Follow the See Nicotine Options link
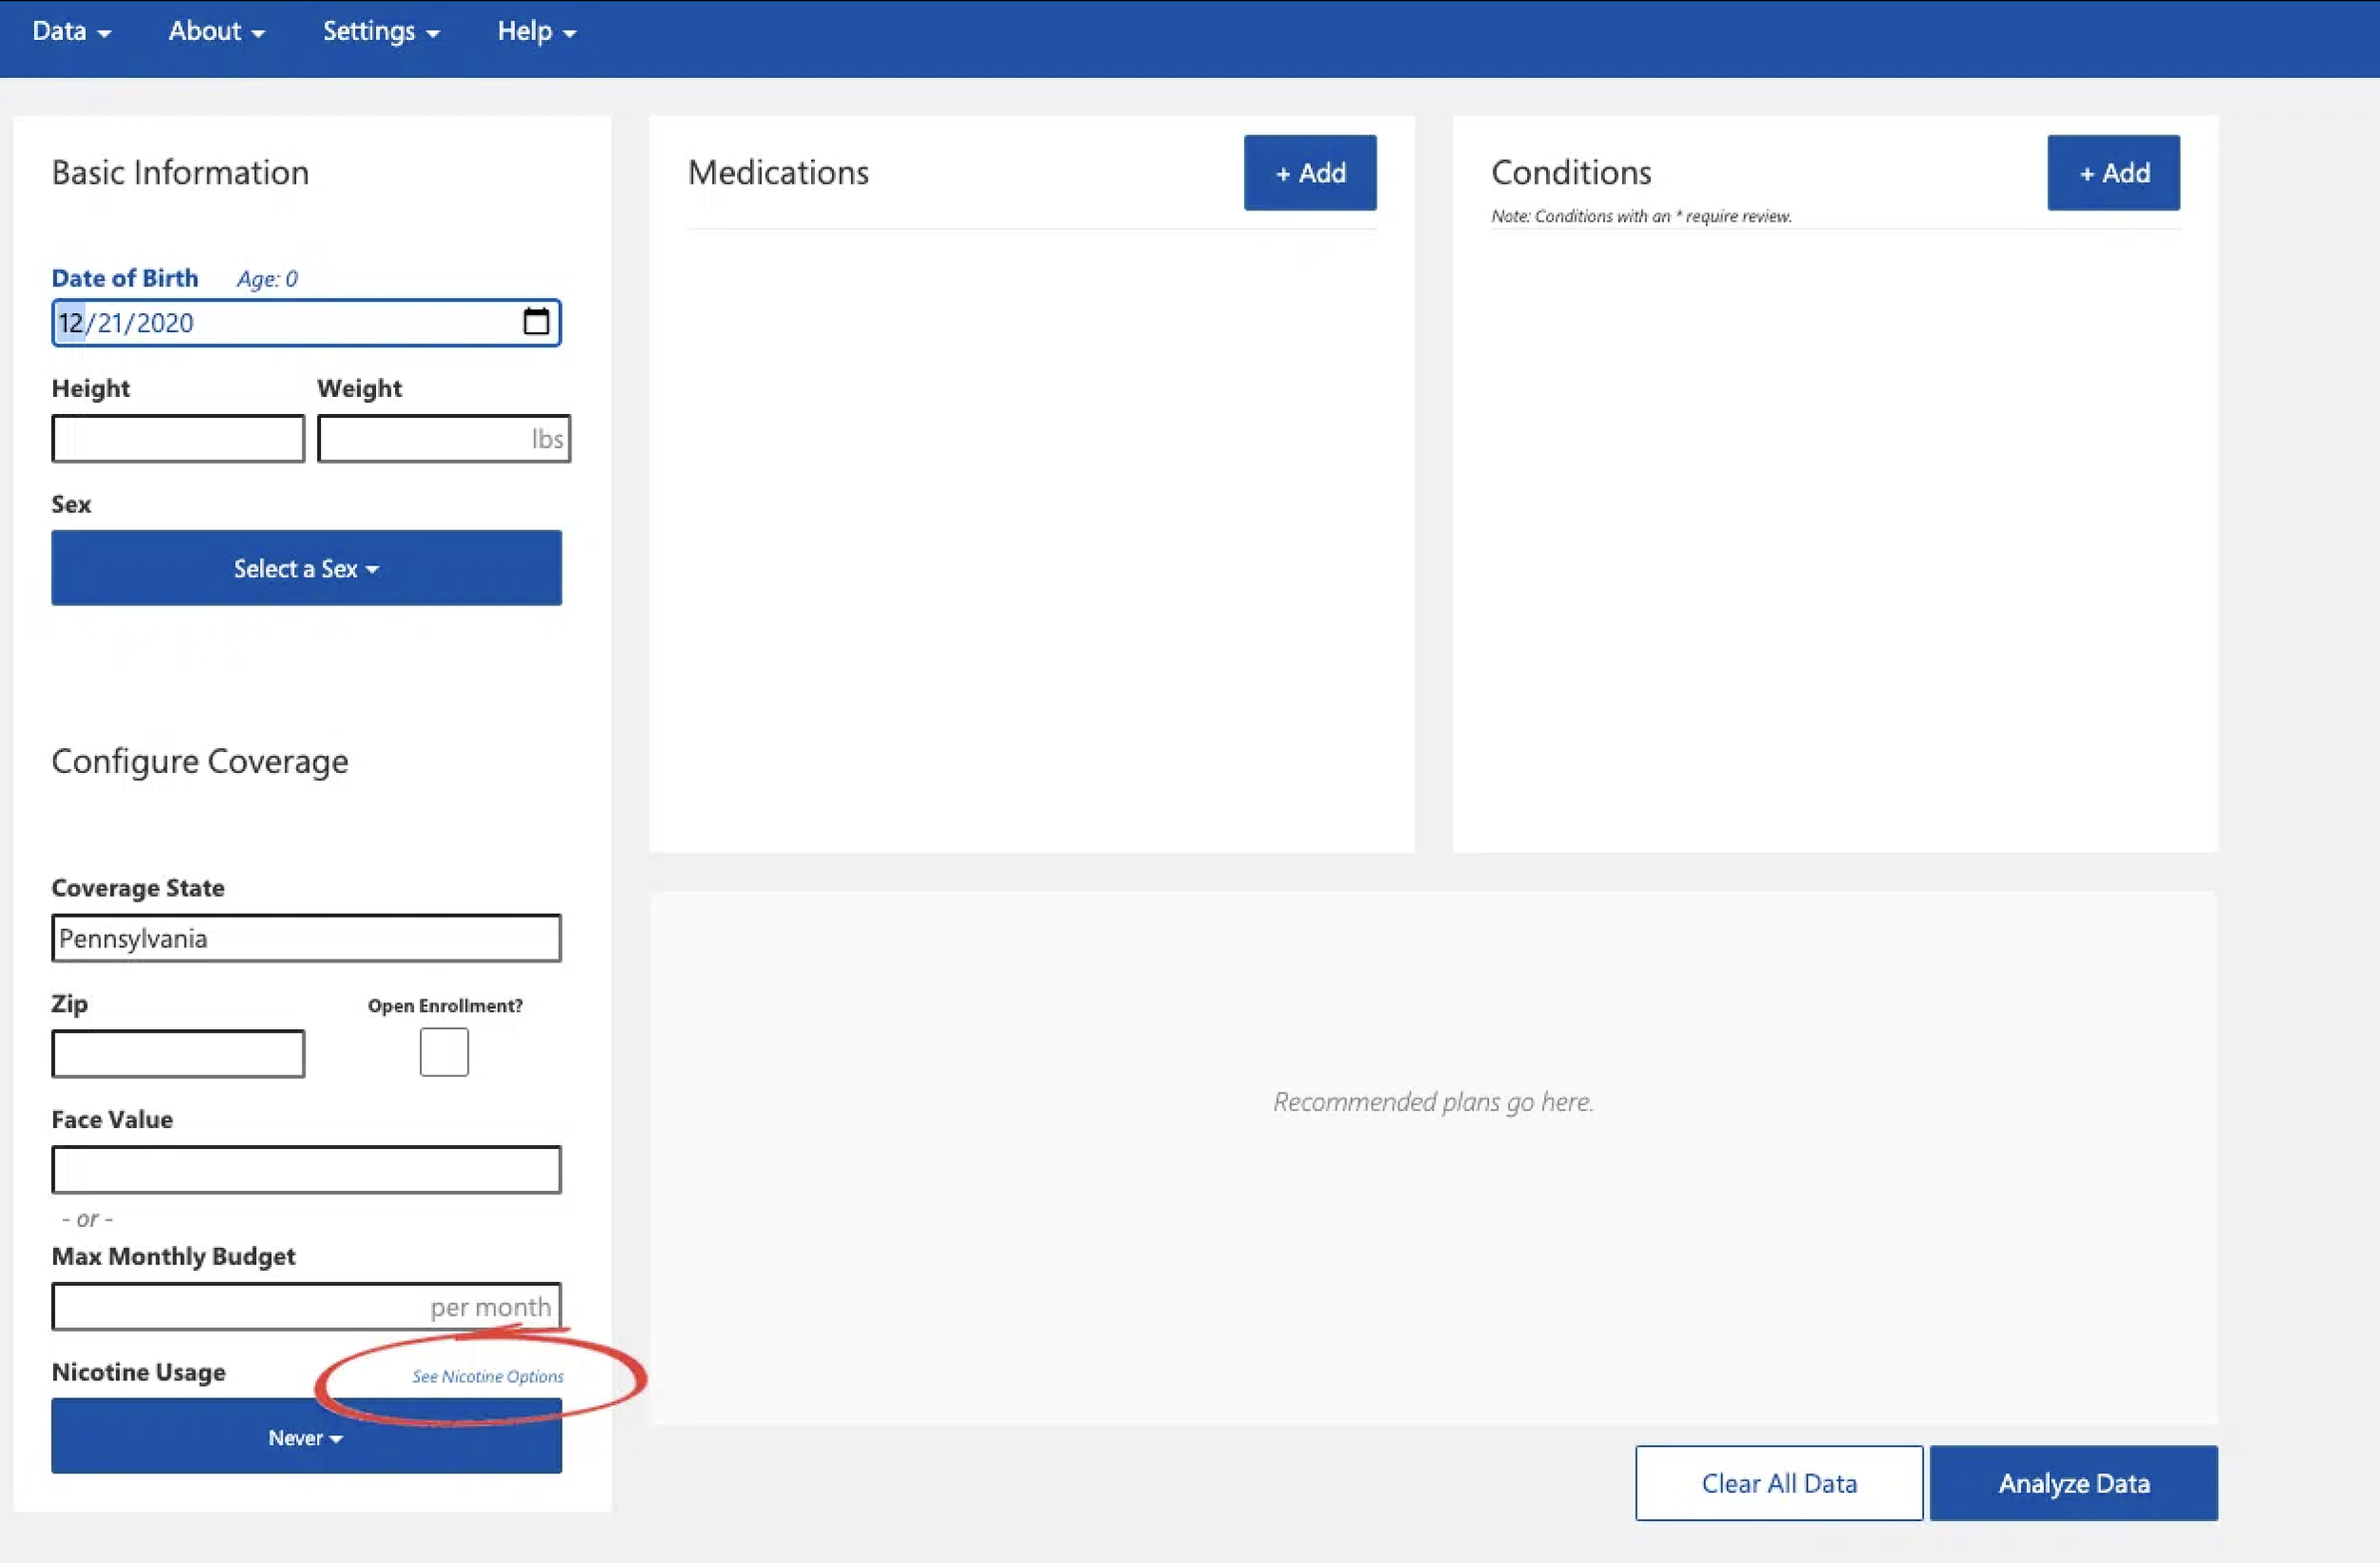 pos(488,1377)
